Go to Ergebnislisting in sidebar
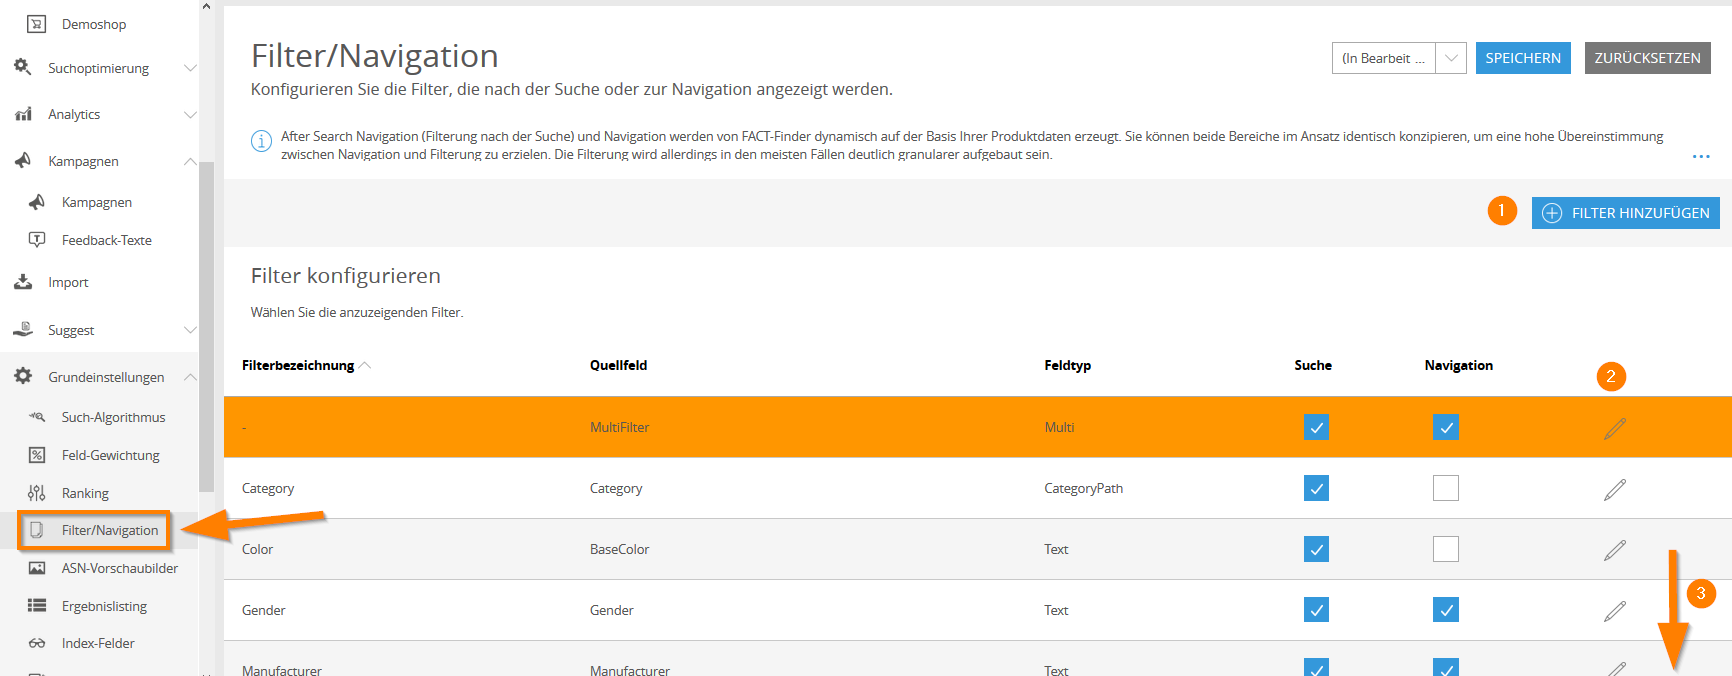The height and width of the screenshot is (676, 1732). 104,606
